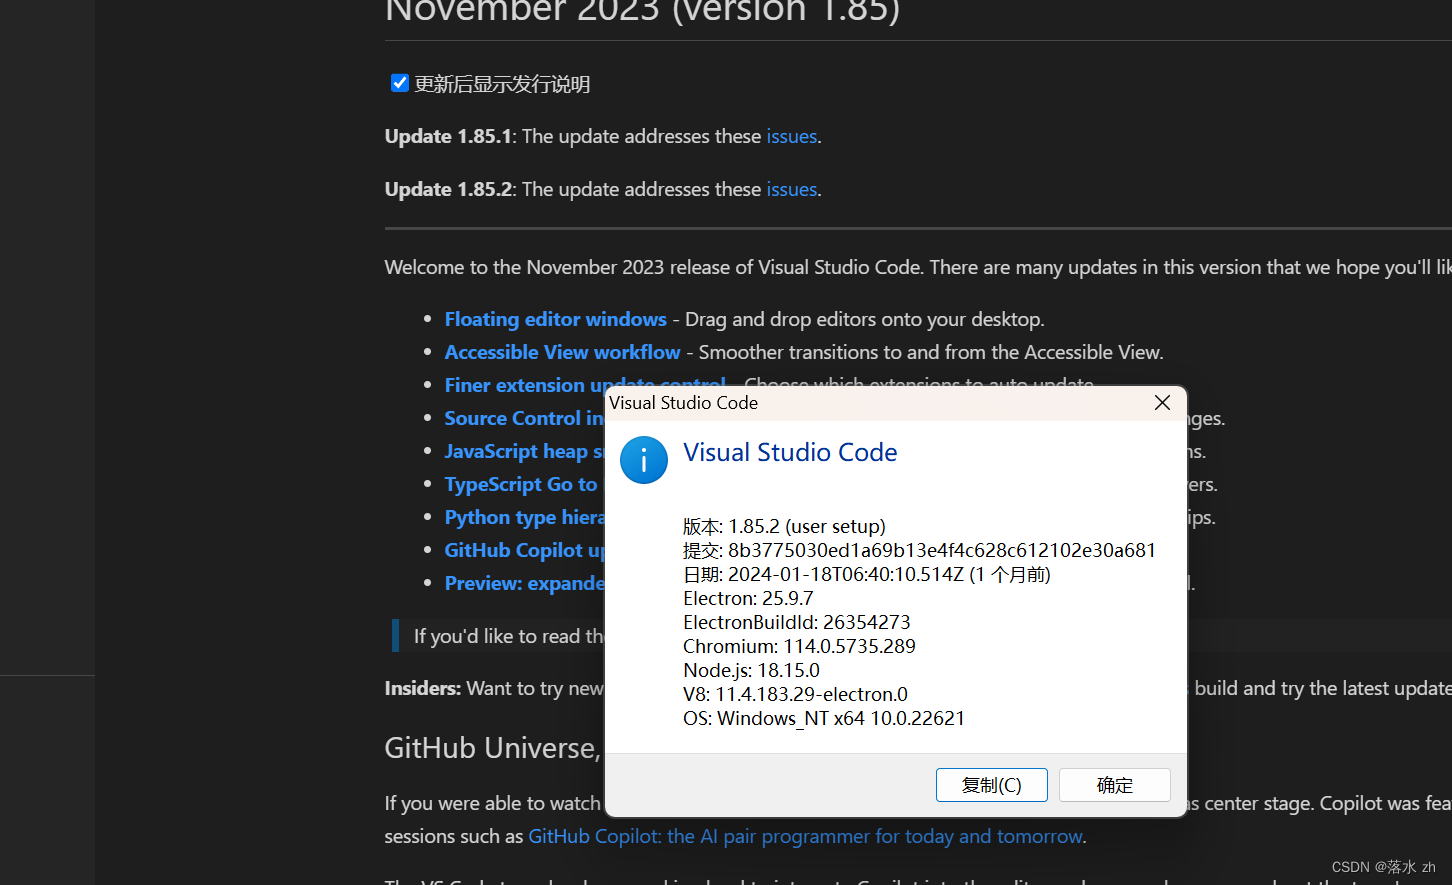Click the Chromium: 114.0.5735.289 line
This screenshot has width=1452, height=885.
pos(799,646)
